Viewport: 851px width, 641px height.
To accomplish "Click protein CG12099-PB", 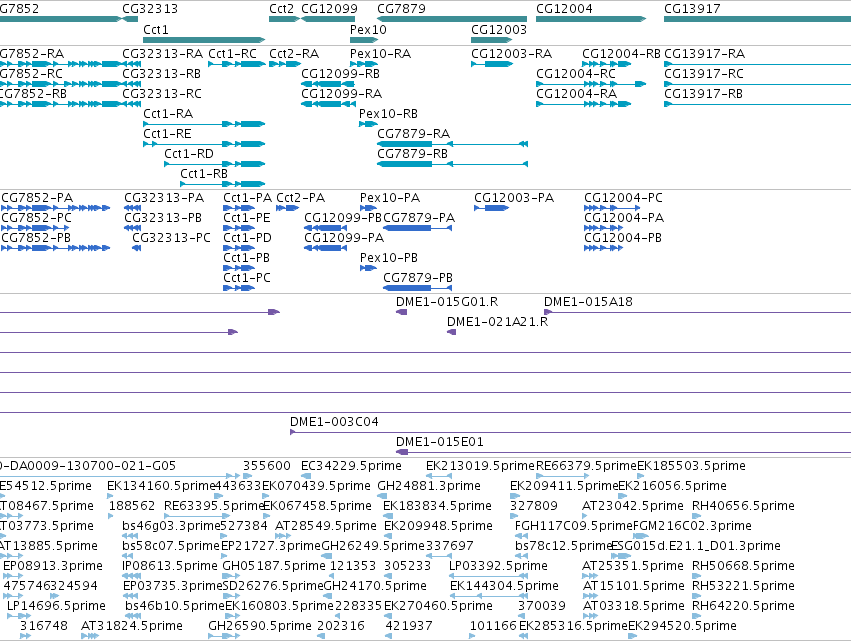I will click(x=326, y=228).
